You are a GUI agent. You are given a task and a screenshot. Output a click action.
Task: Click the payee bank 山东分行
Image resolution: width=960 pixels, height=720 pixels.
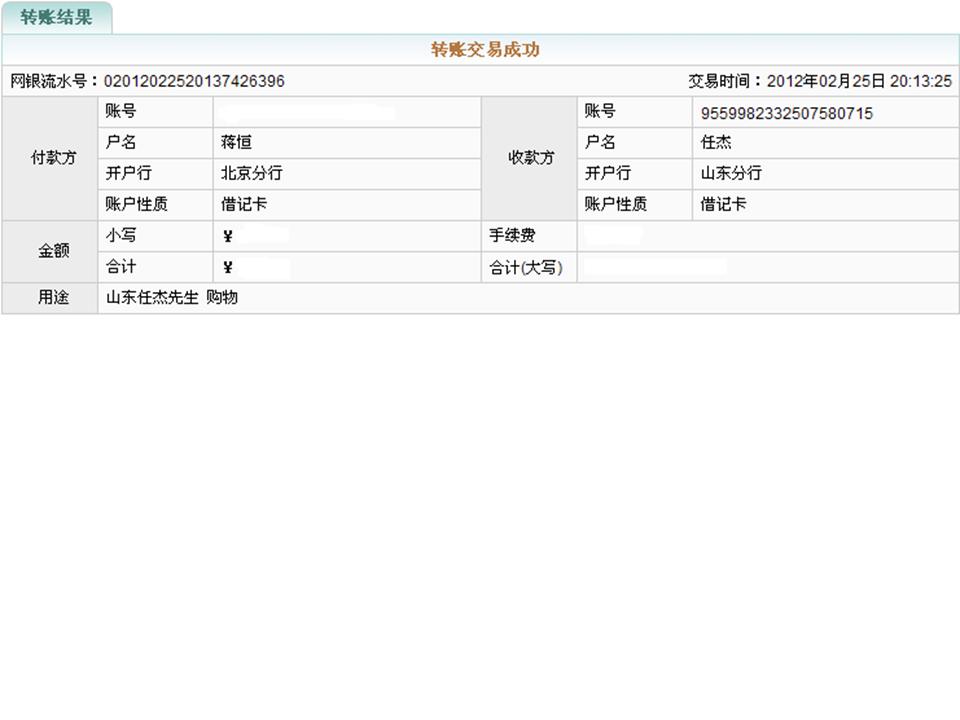pos(731,173)
